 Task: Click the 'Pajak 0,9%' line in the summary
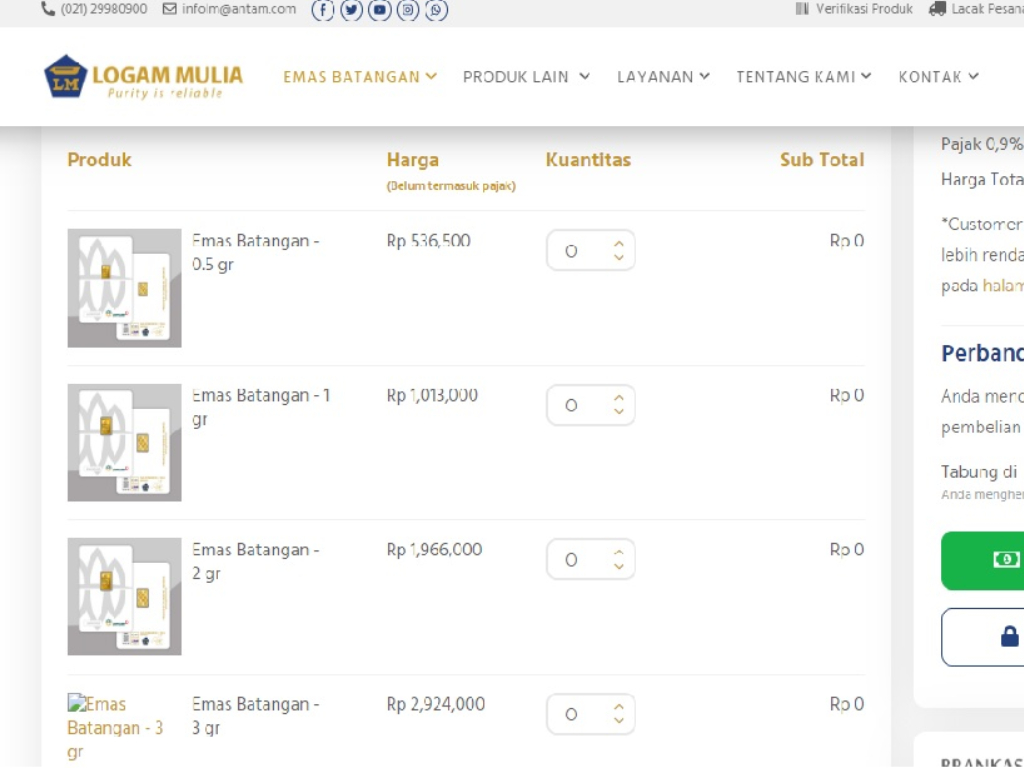click(982, 144)
